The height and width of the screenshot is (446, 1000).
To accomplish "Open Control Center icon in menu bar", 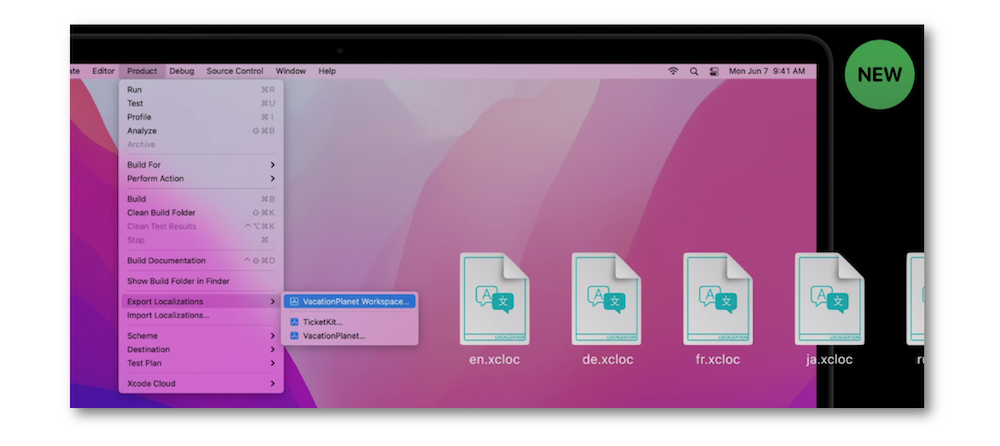I will pyautogui.click(x=714, y=71).
